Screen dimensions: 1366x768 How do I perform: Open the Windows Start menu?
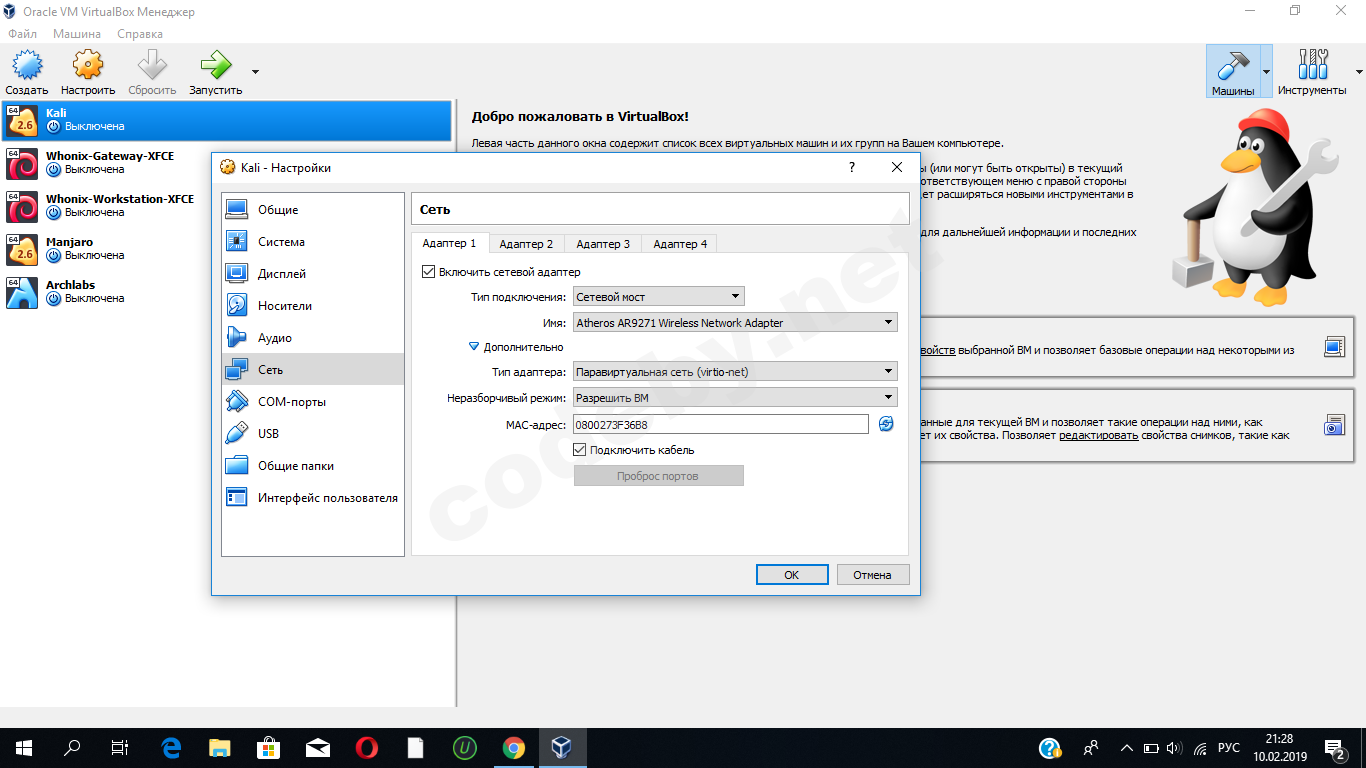tap(24, 748)
